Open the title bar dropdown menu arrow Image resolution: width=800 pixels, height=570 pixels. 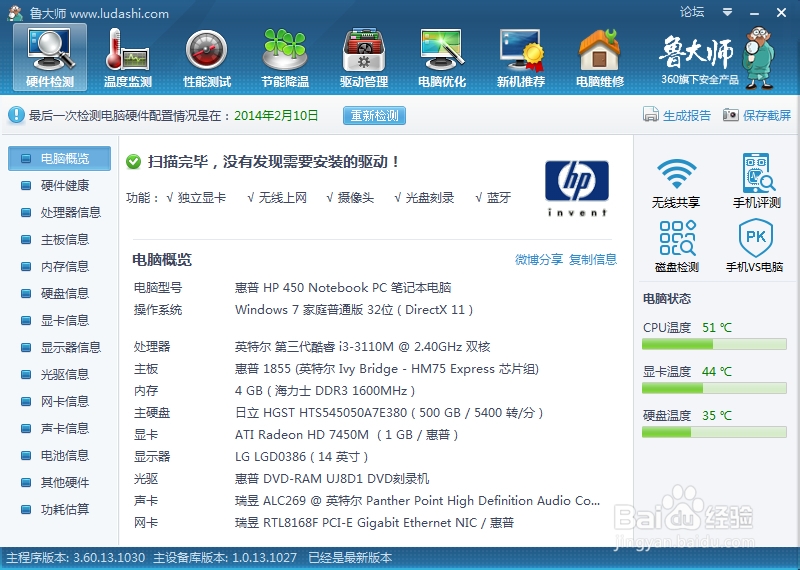point(728,12)
